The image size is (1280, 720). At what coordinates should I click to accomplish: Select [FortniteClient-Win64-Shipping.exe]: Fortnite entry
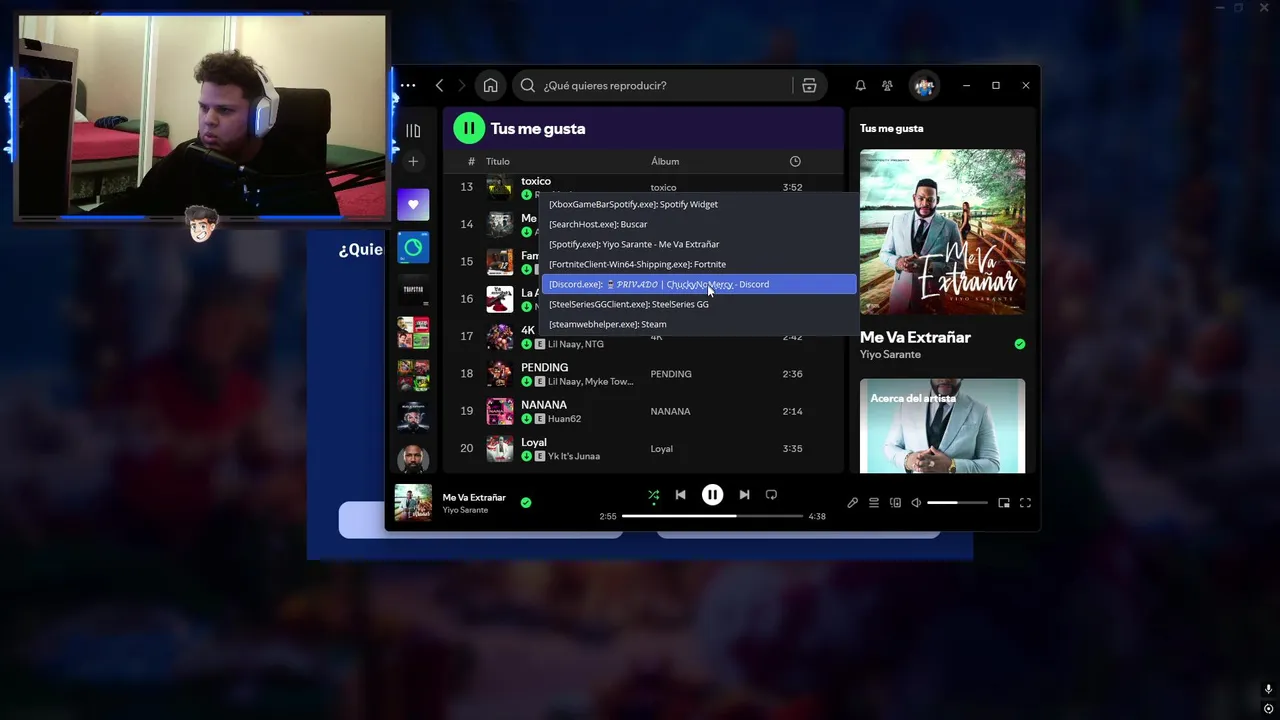[x=699, y=264]
